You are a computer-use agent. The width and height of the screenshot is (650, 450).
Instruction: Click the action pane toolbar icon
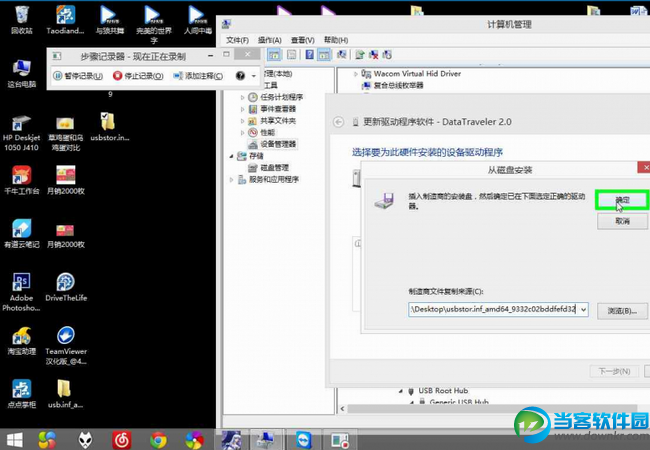tap(324, 55)
